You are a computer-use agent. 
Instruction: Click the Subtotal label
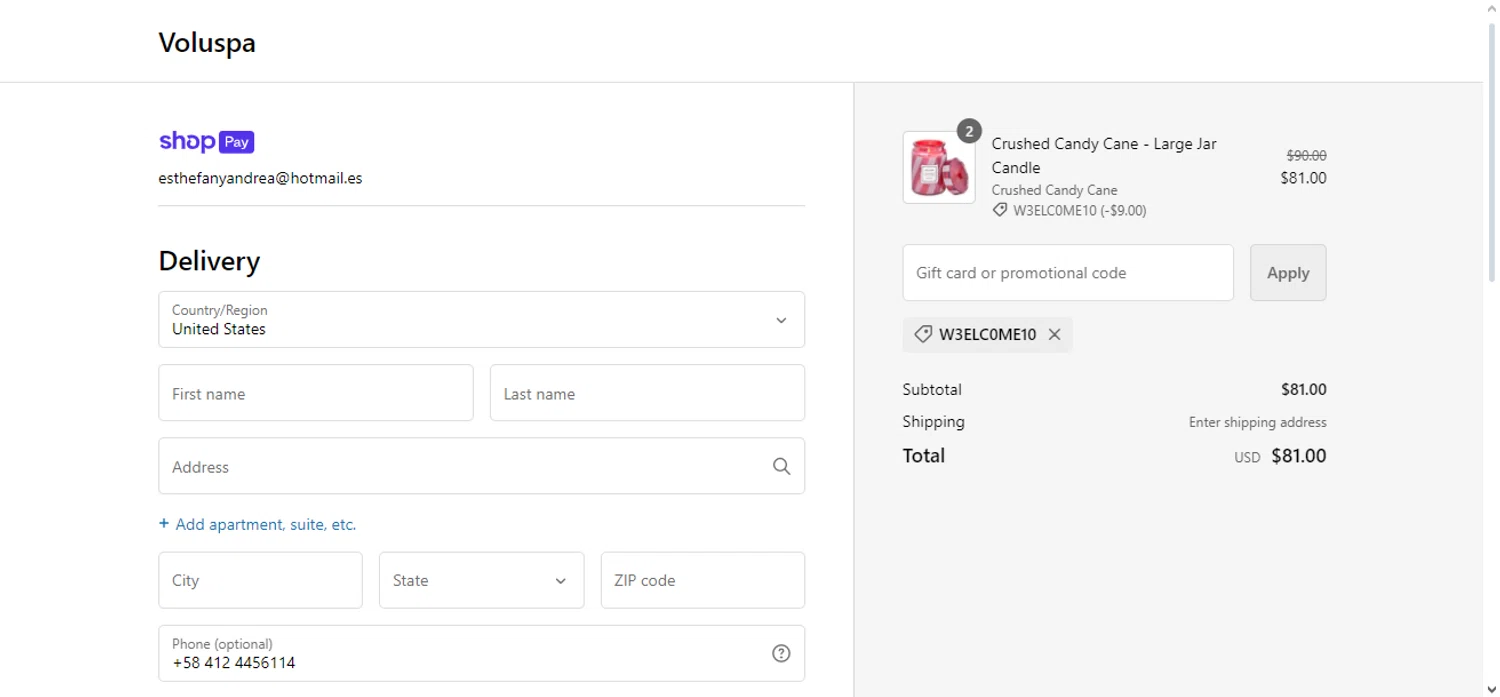[932, 389]
